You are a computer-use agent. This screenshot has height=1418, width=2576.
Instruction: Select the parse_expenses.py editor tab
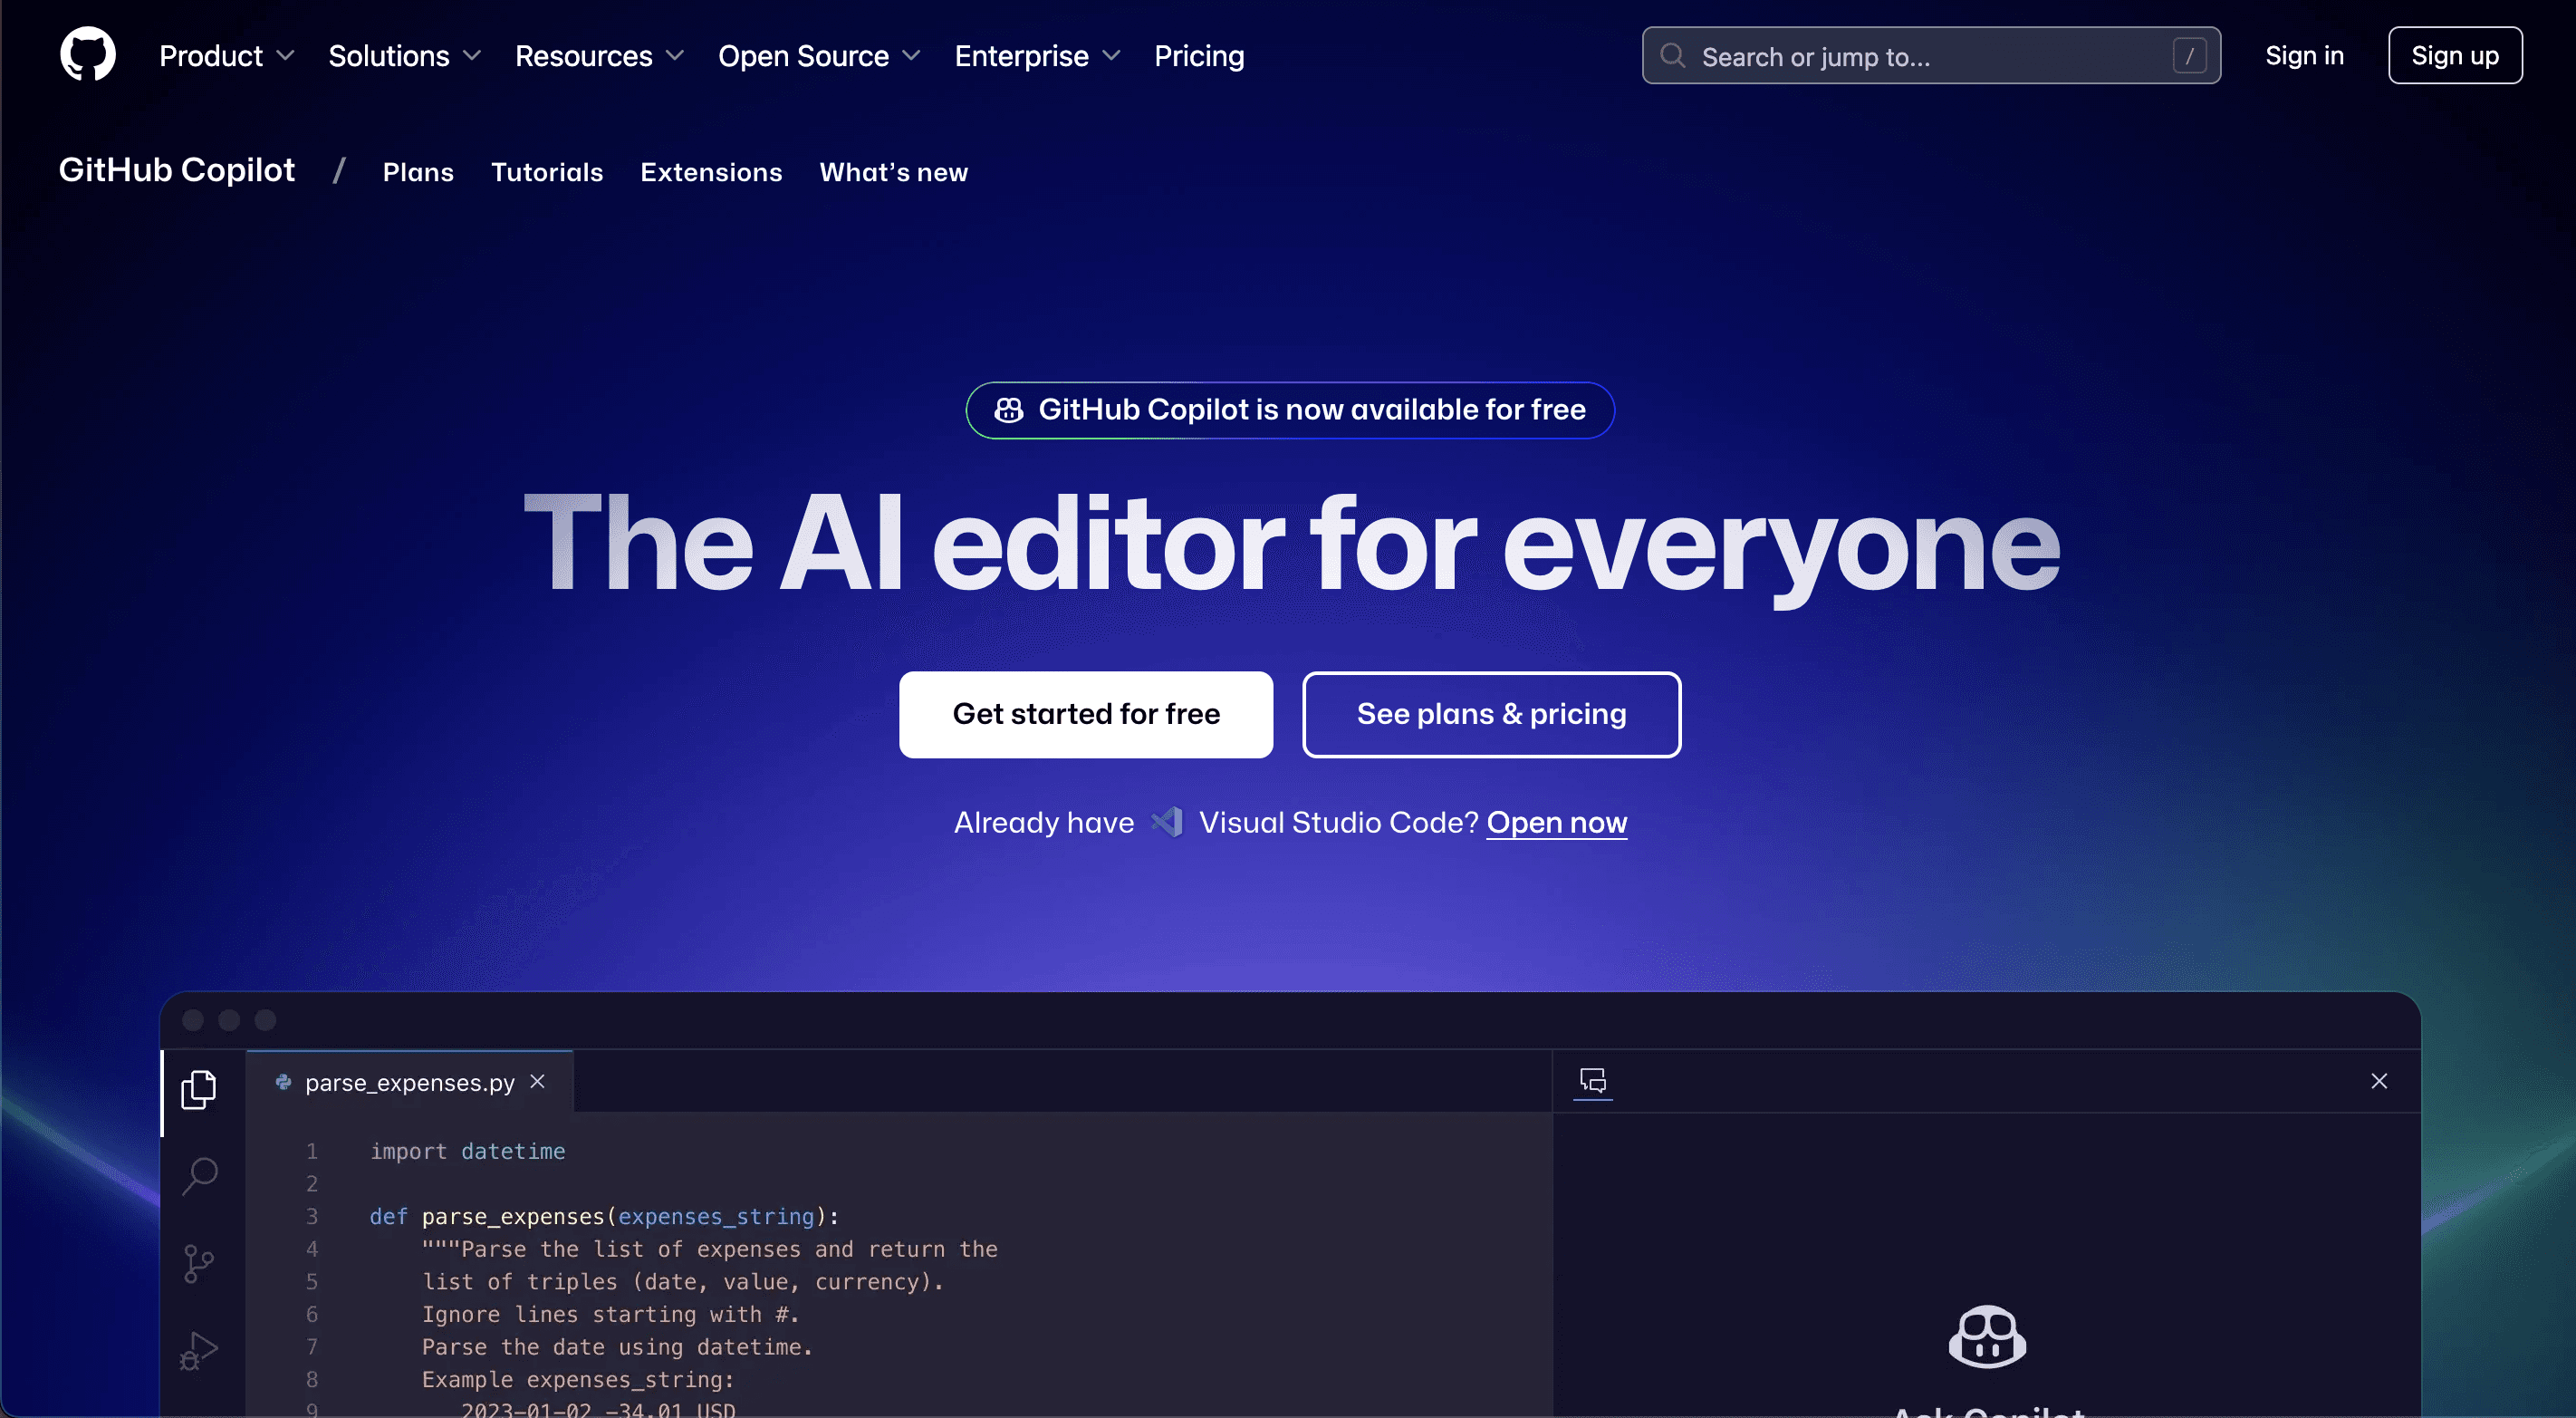pyautogui.click(x=410, y=1082)
